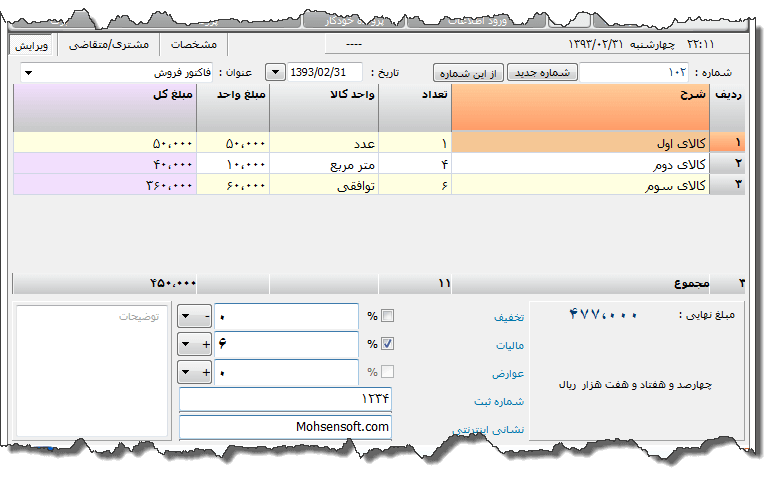Click the مالیات value field showing ۶
Viewport: 772px width, 481px height.
coord(286,344)
